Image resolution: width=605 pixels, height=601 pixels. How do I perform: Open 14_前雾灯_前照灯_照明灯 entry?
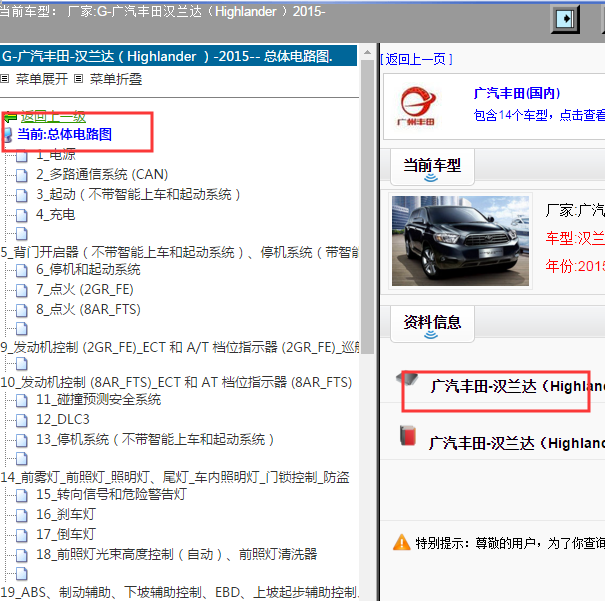pyautogui.click(x=175, y=478)
